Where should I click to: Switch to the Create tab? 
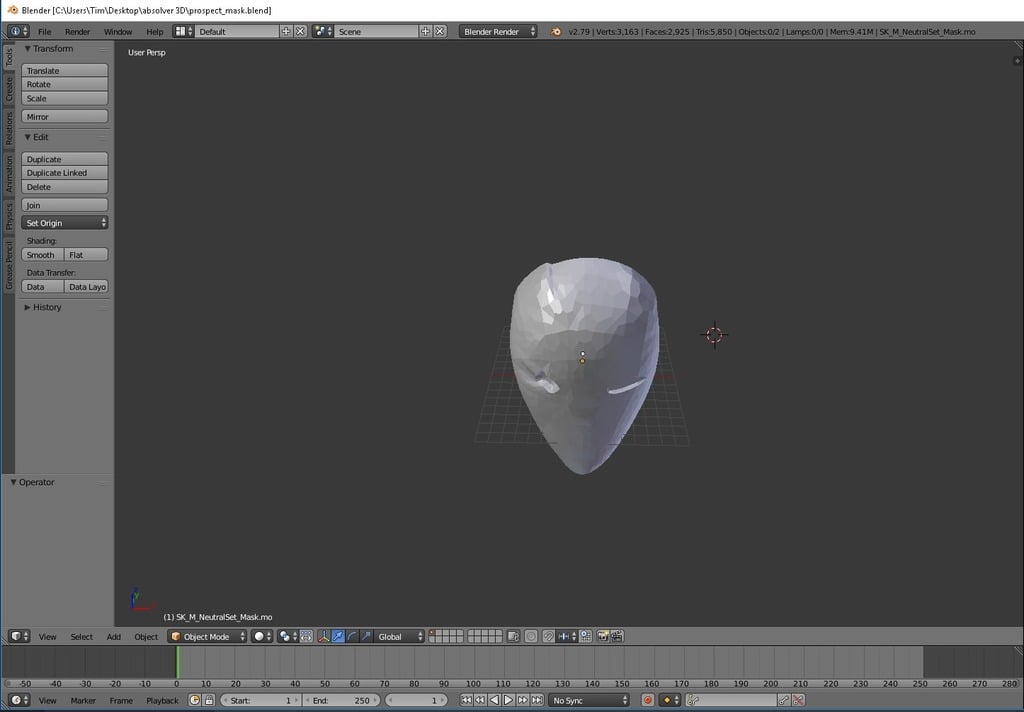pyautogui.click(x=8, y=89)
